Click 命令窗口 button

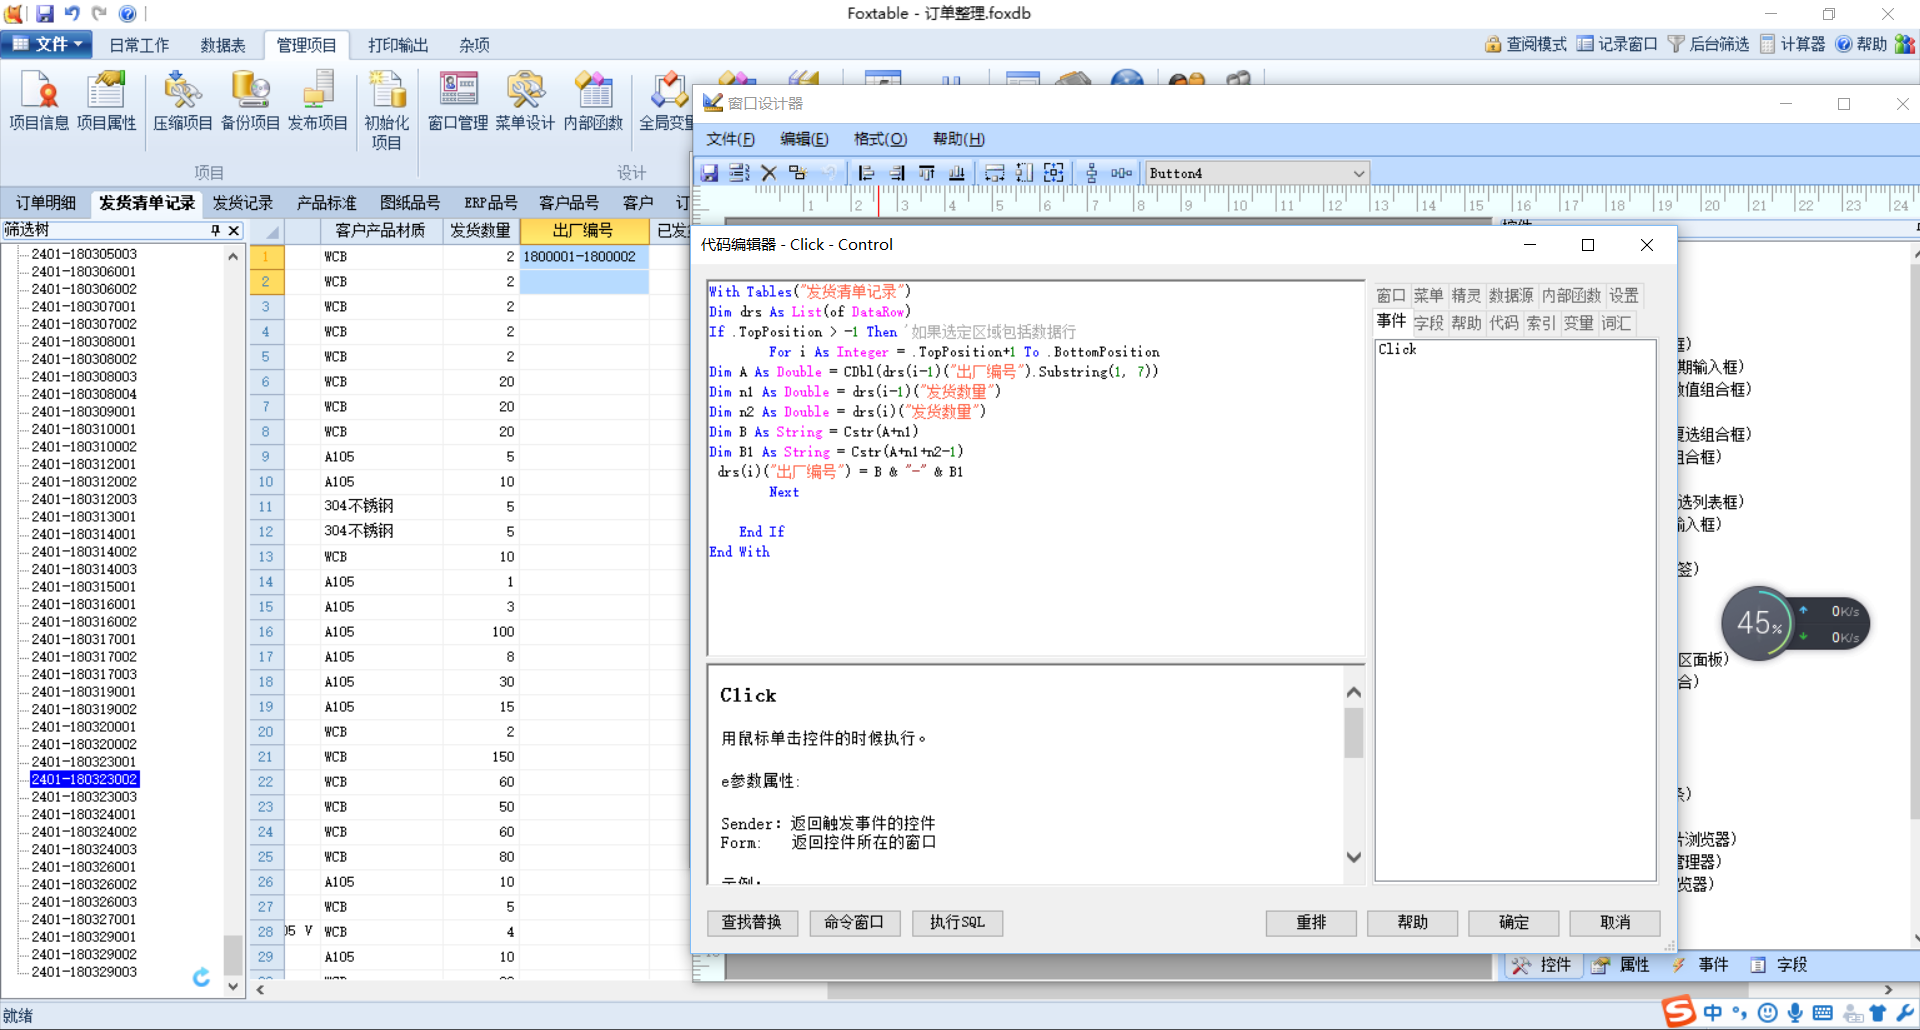[x=854, y=922]
